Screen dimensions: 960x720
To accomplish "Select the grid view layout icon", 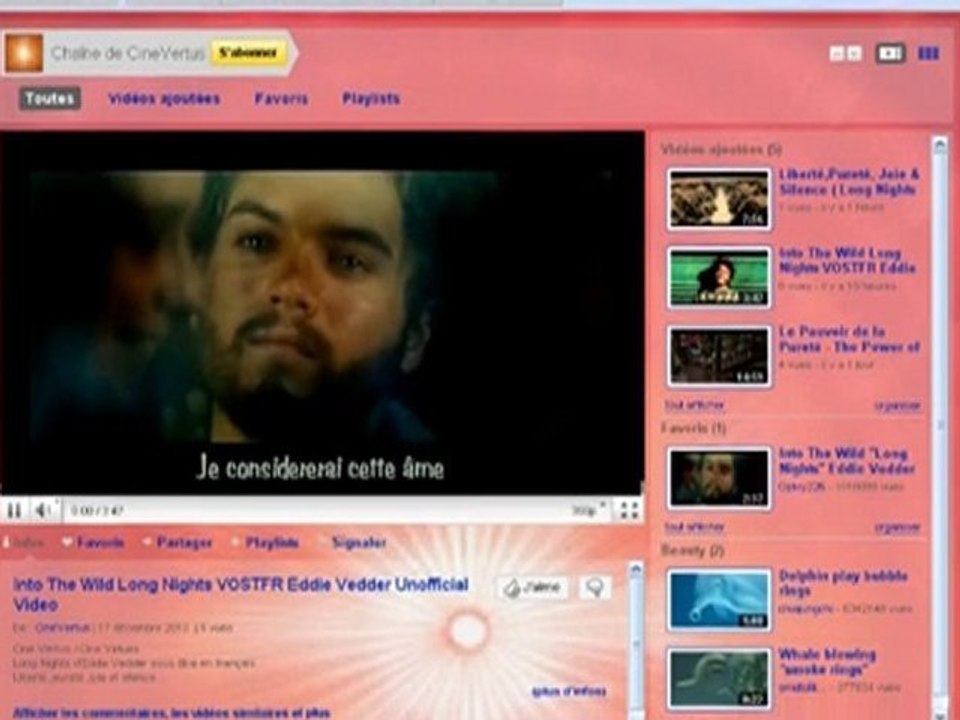I will point(928,54).
